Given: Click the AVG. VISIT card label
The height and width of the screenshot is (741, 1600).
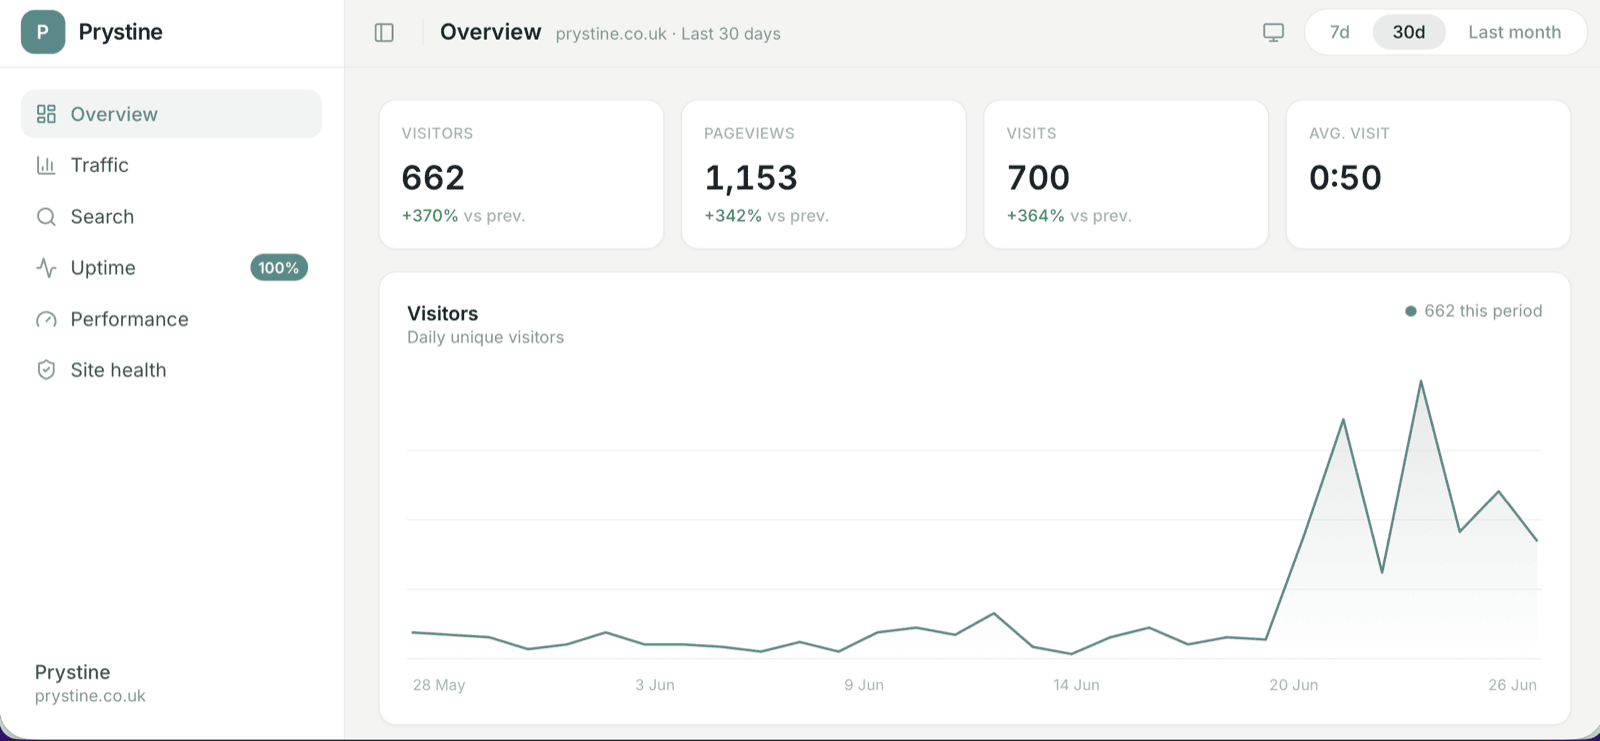Looking at the screenshot, I should (x=1349, y=133).
